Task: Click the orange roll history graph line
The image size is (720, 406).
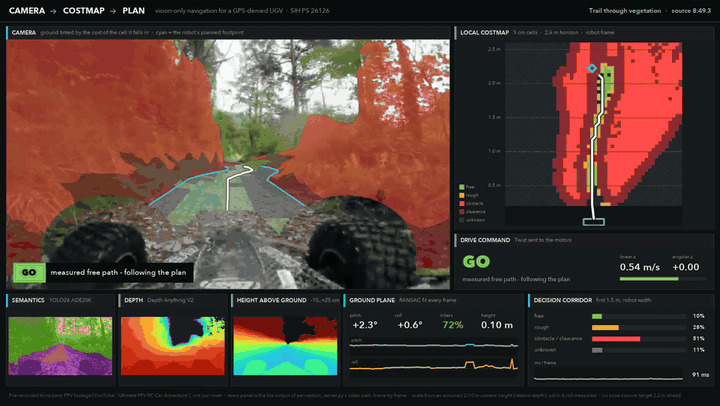Action: [x=433, y=366]
